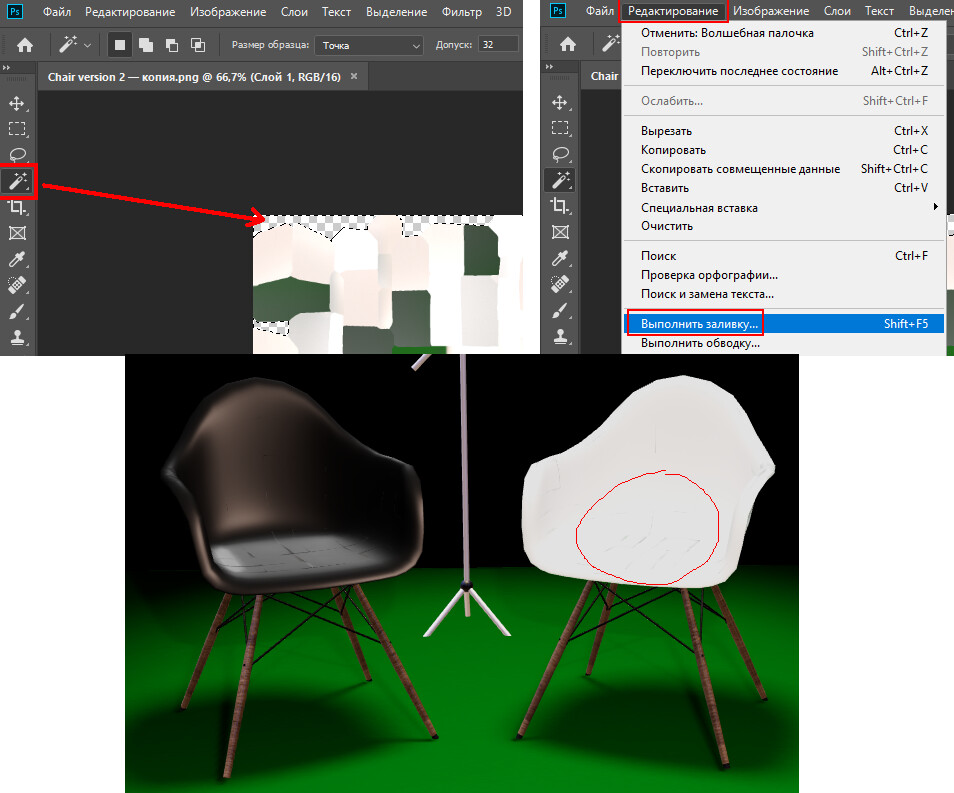Select the Lasso tool in right window
Viewport: 954px width, 793px height.
[560, 154]
